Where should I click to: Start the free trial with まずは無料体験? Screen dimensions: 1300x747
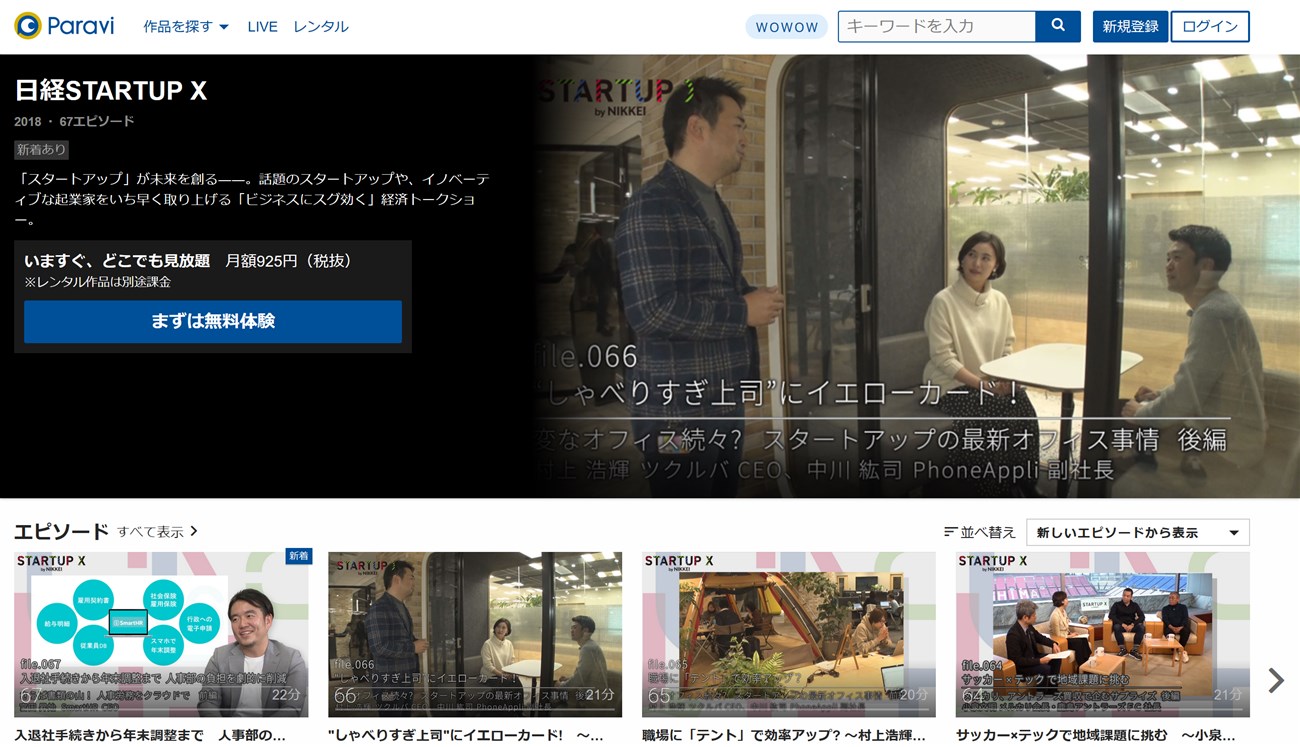pyautogui.click(x=213, y=322)
